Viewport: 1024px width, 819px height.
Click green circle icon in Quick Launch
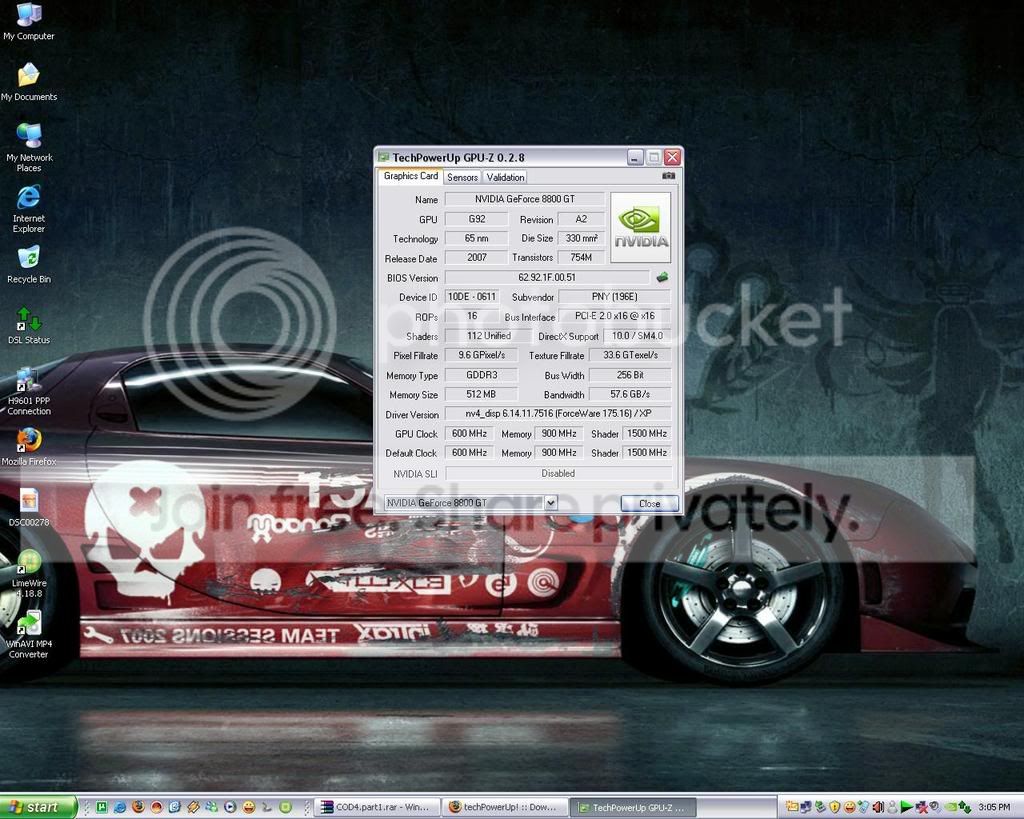coord(285,807)
